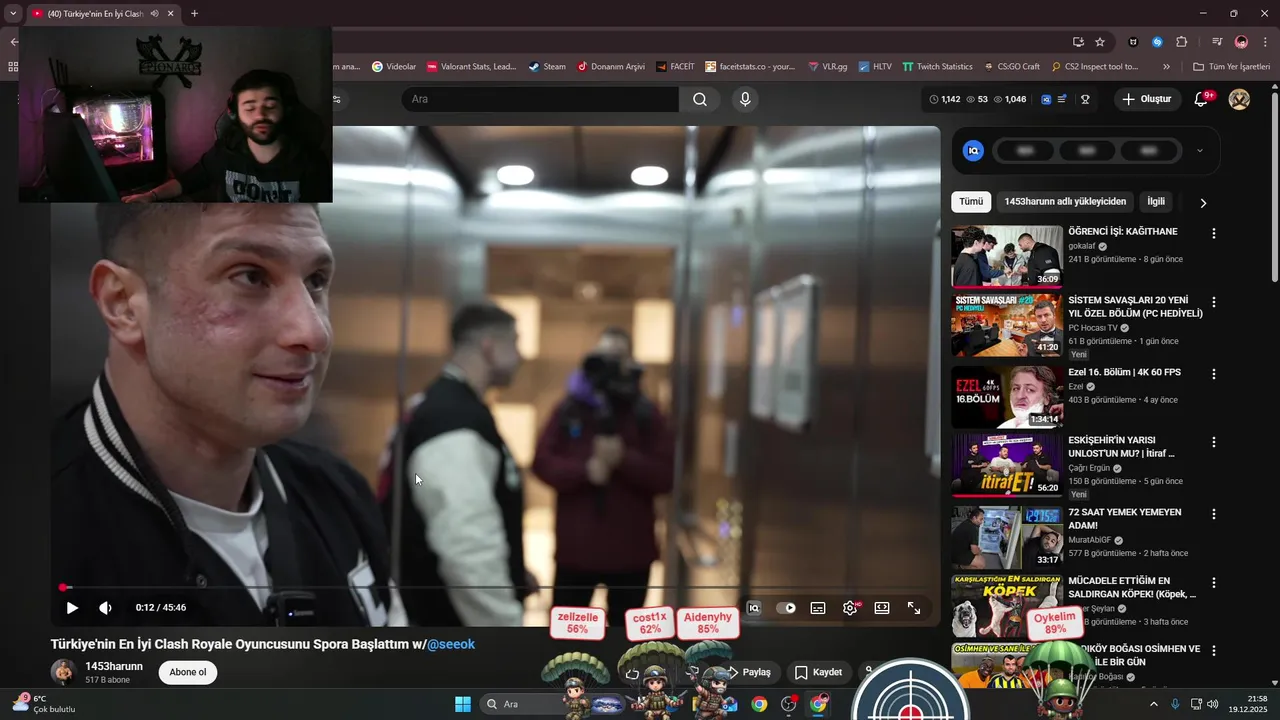Open the Steam bookmark

coord(547,67)
